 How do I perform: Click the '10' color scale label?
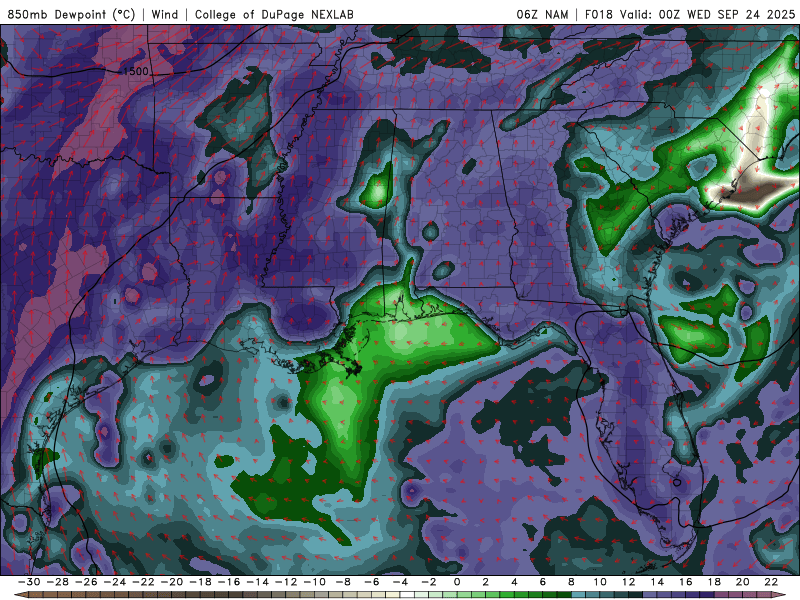coord(600,582)
